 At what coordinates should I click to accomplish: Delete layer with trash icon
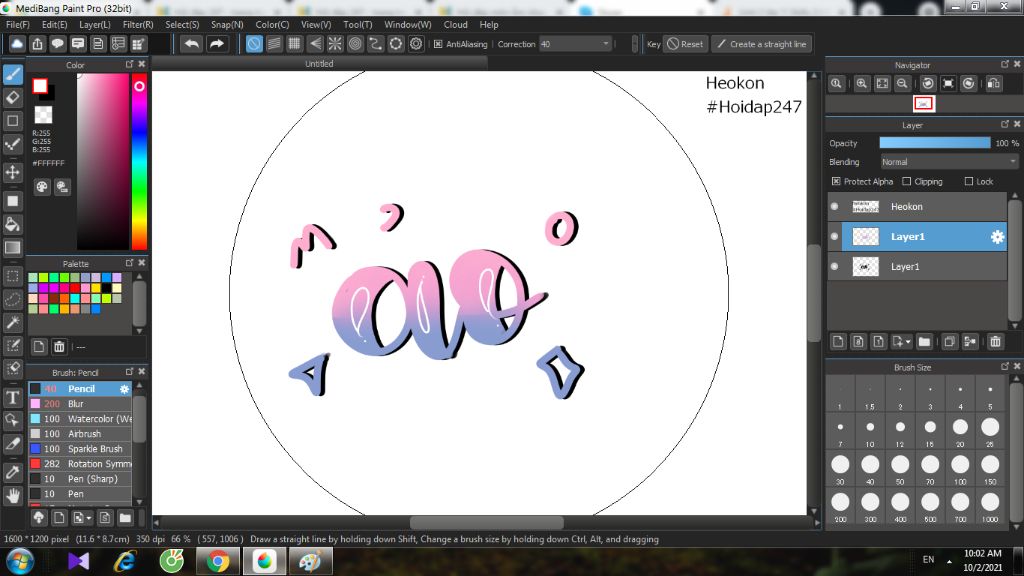click(x=995, y=342)
